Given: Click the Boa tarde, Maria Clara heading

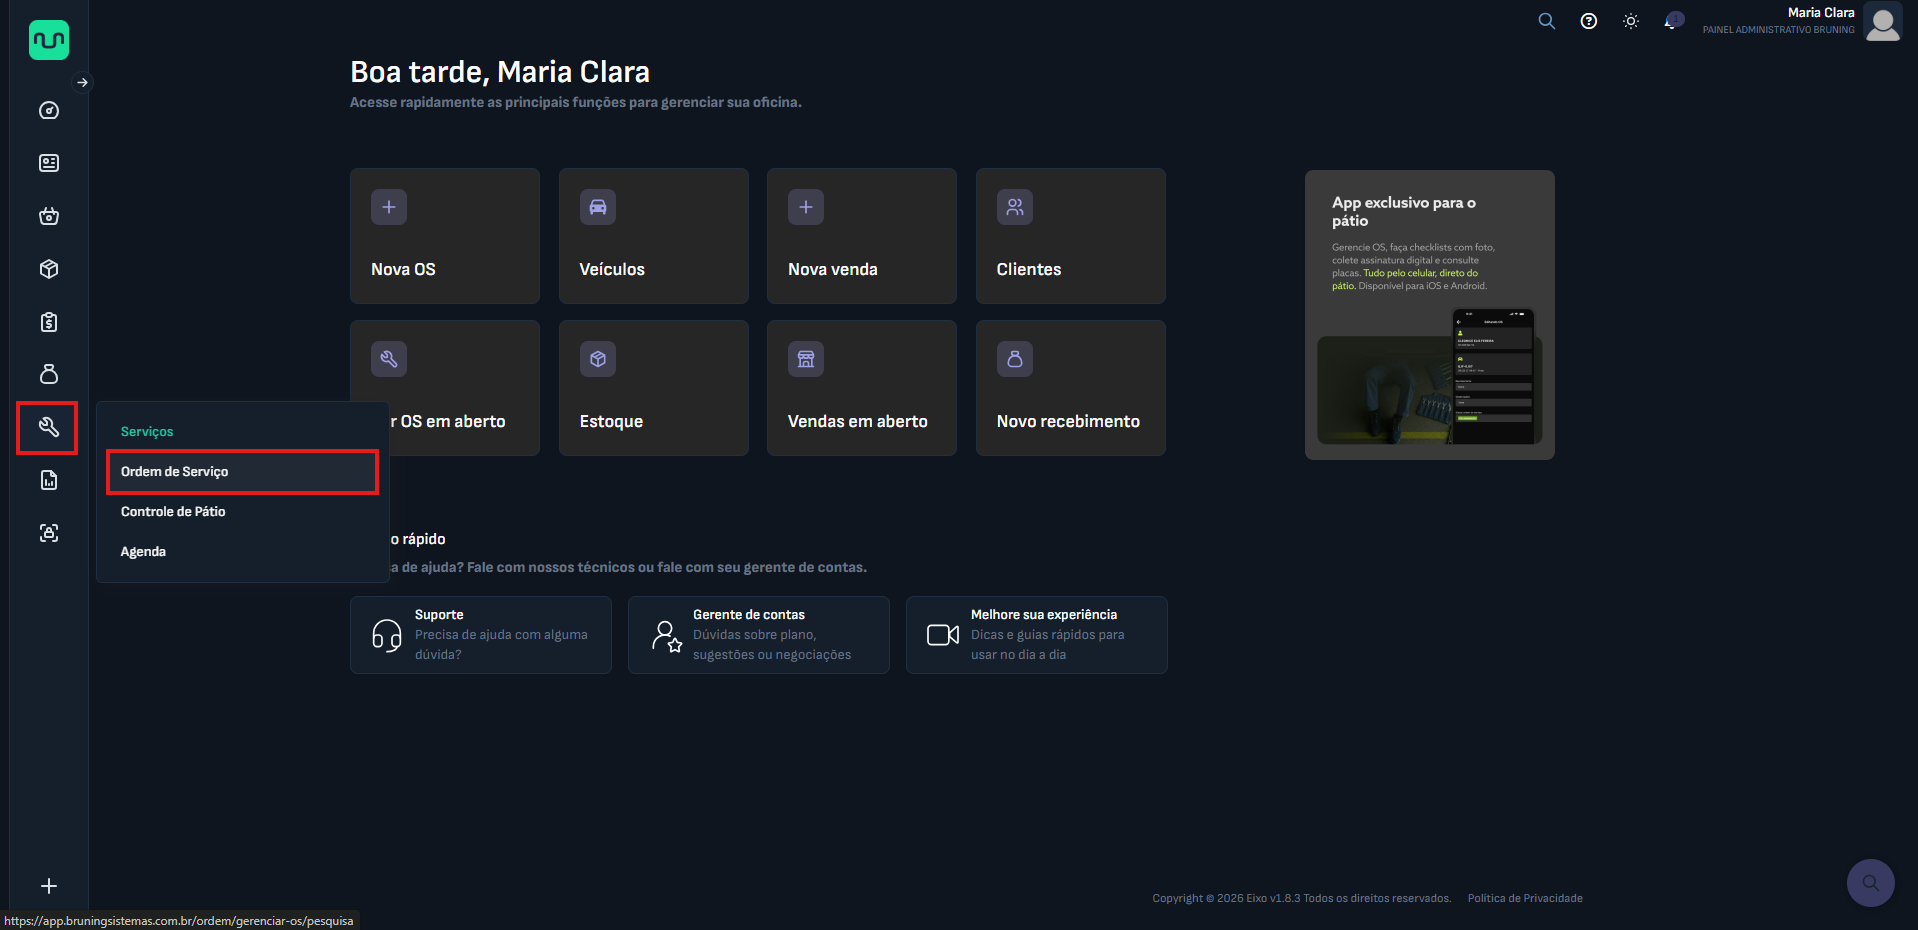Looking at the screenshot, I should (x=500, y=72).
